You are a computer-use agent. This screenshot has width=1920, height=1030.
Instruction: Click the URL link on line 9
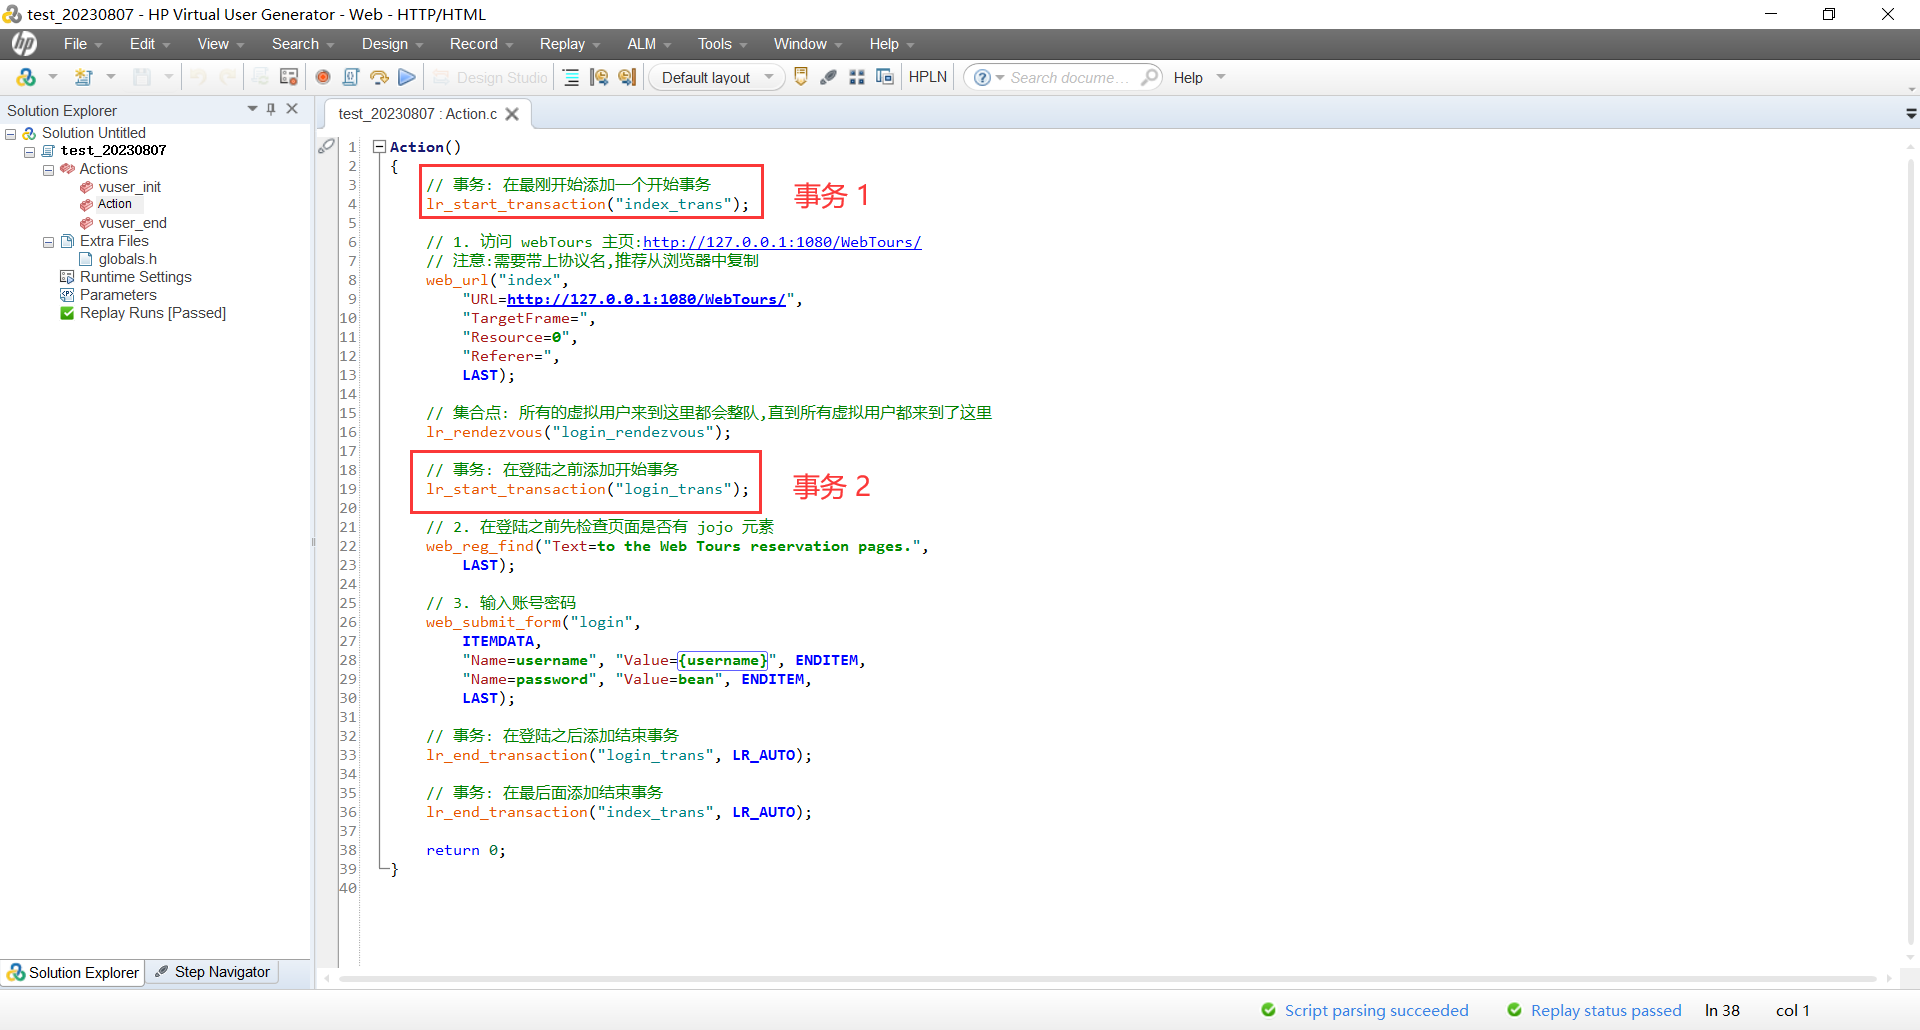coord(646,299)
